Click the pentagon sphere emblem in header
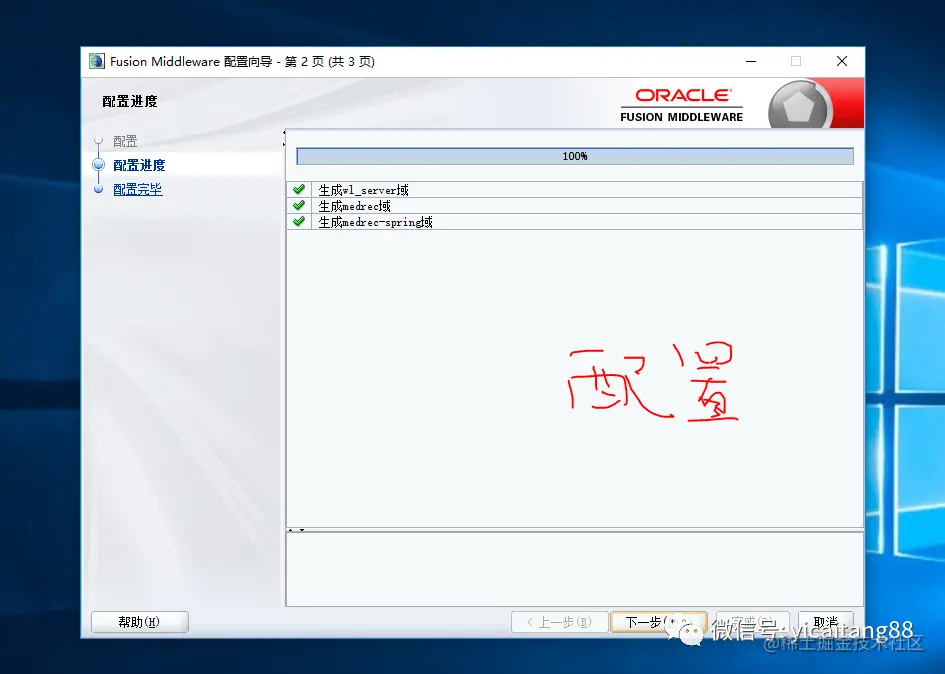Image resolution: width=945 pixels, height=674 pixels. coord(799,106)
